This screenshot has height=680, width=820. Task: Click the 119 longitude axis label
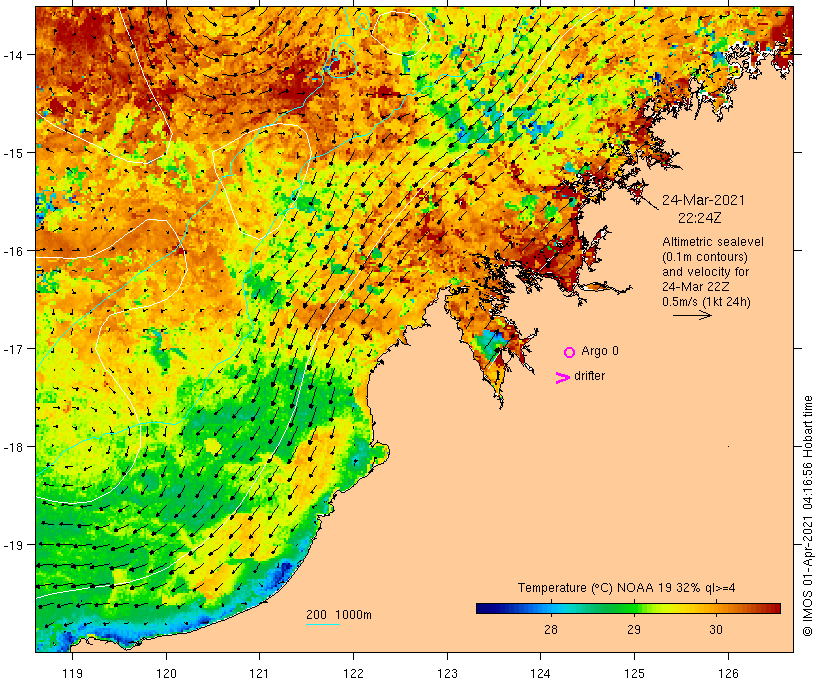[x=72, y=674]
